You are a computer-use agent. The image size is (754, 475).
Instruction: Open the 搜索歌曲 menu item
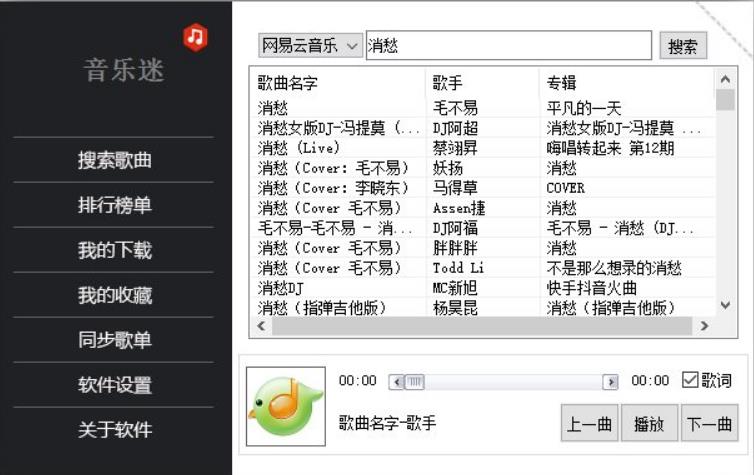[114, 160]
